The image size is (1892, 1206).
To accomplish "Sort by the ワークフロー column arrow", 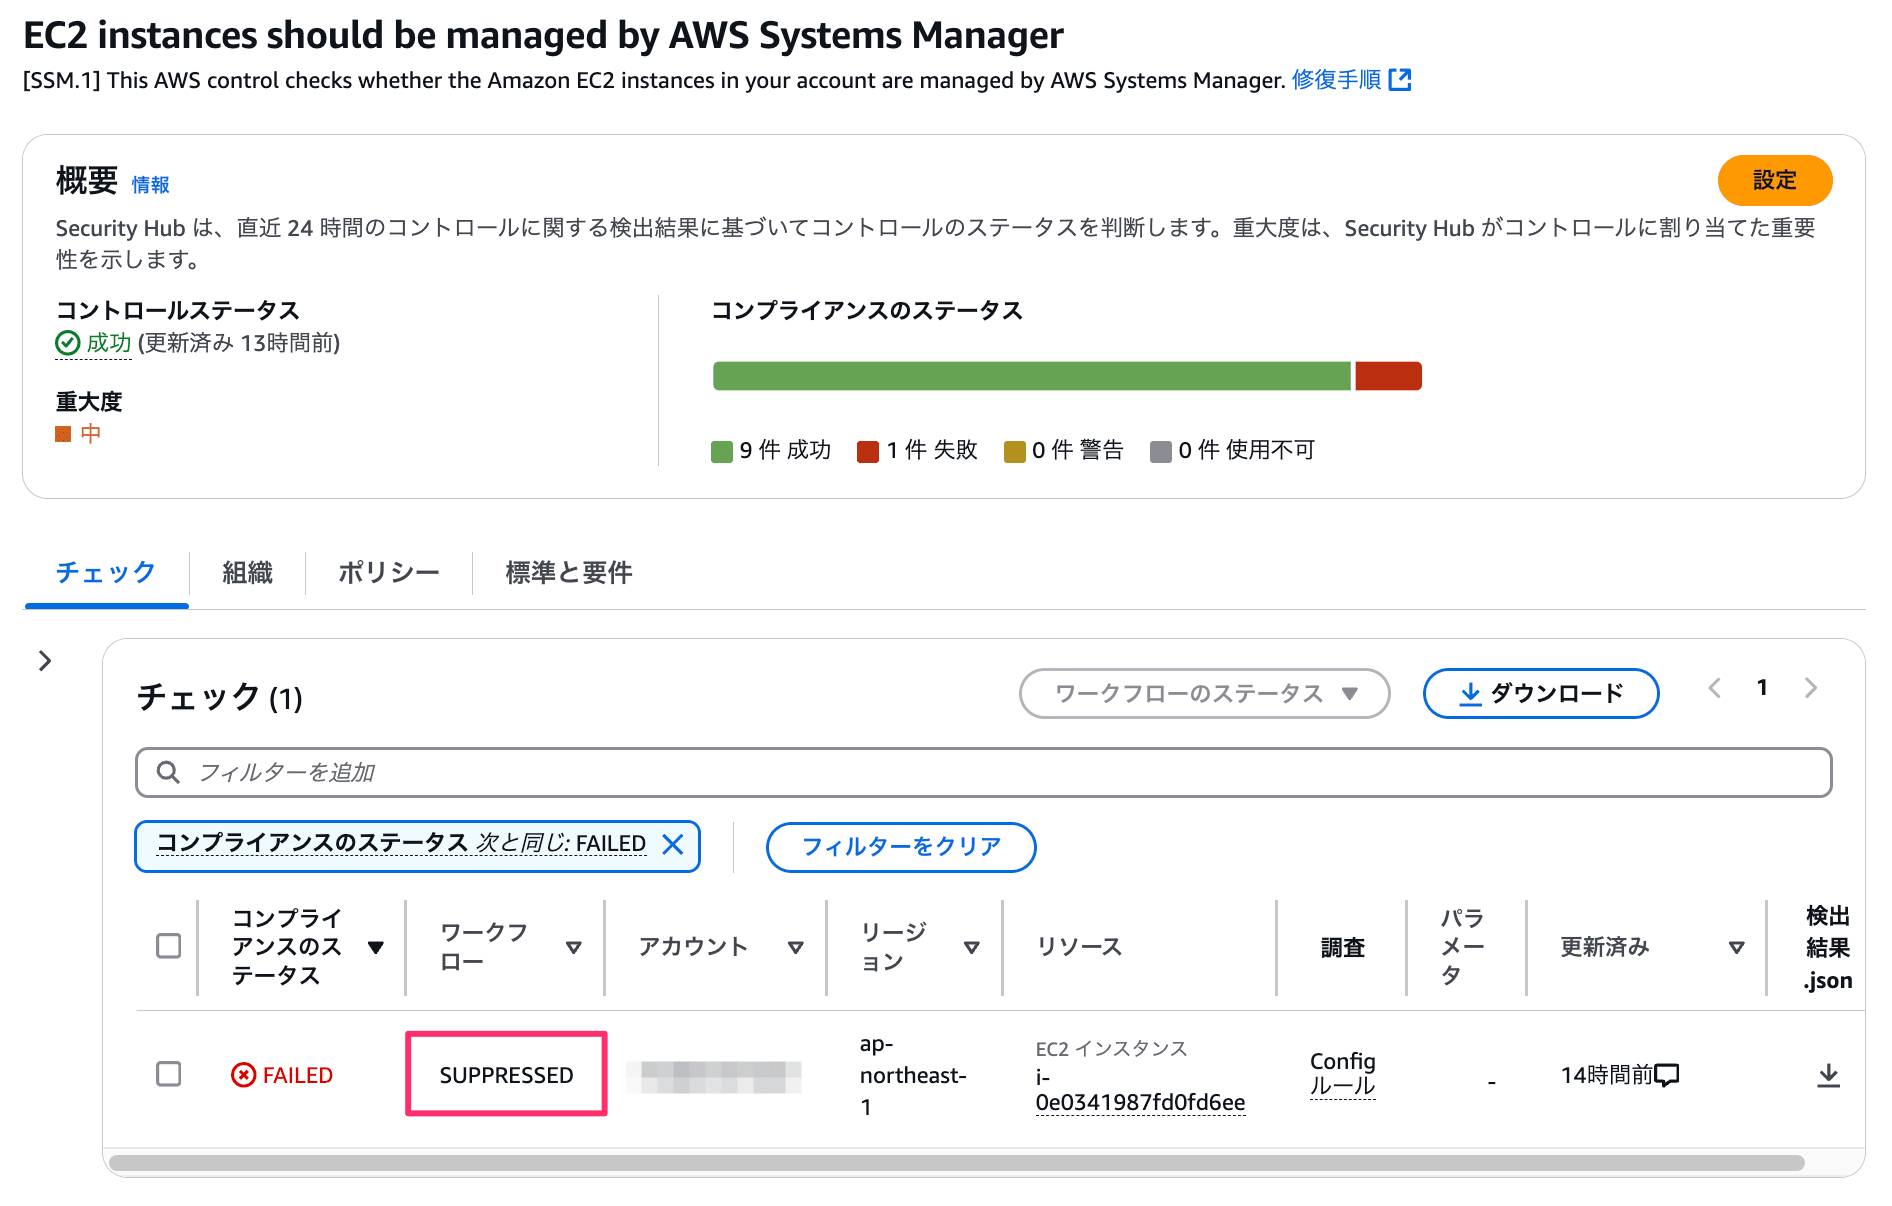I will [574, 947].
